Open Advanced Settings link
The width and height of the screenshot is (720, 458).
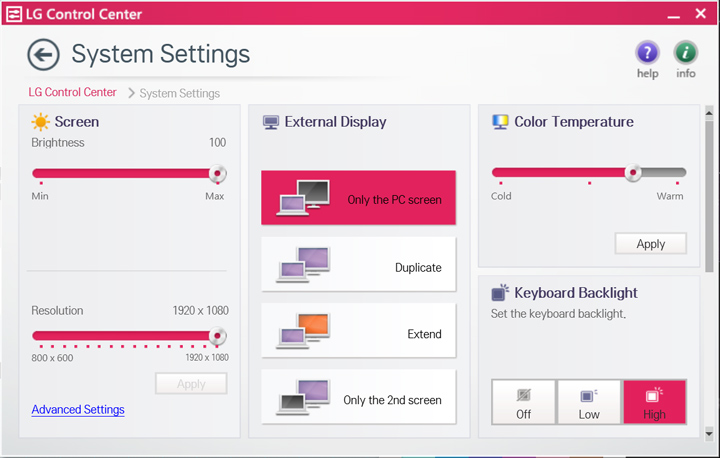tap(78, 410)
